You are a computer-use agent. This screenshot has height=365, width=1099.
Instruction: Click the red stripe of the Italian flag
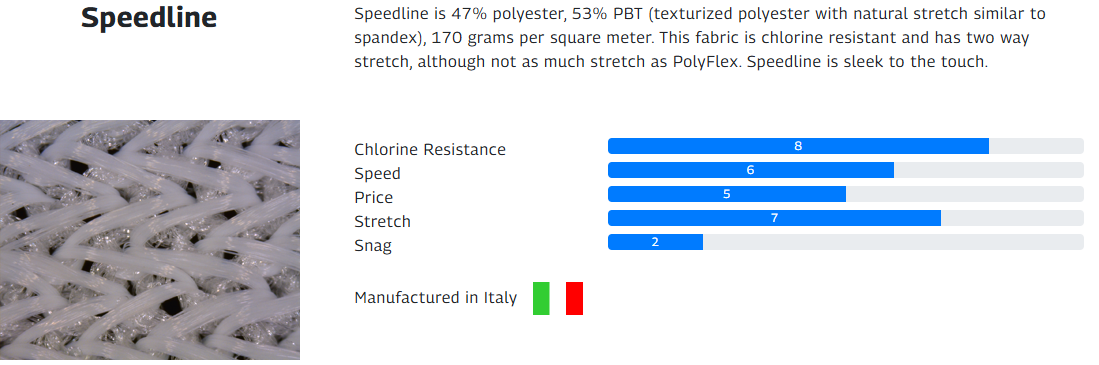pos(575,298)
